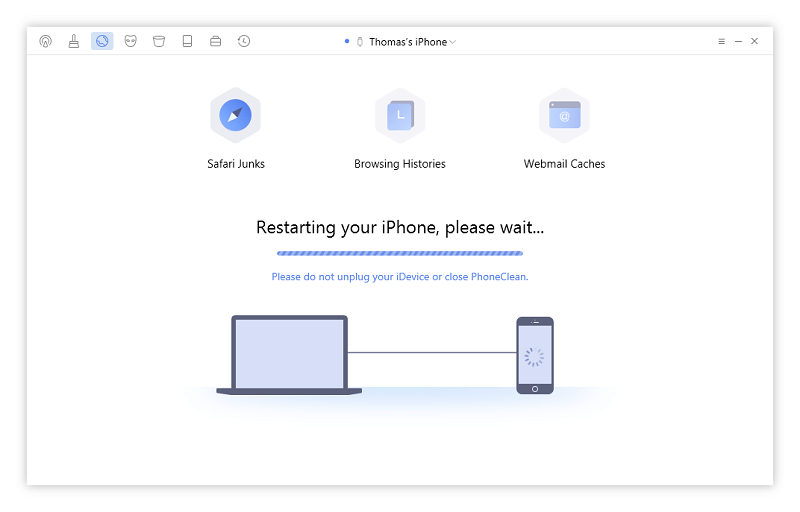
Task: Click the laptop illustration
Action: point(289,355)
